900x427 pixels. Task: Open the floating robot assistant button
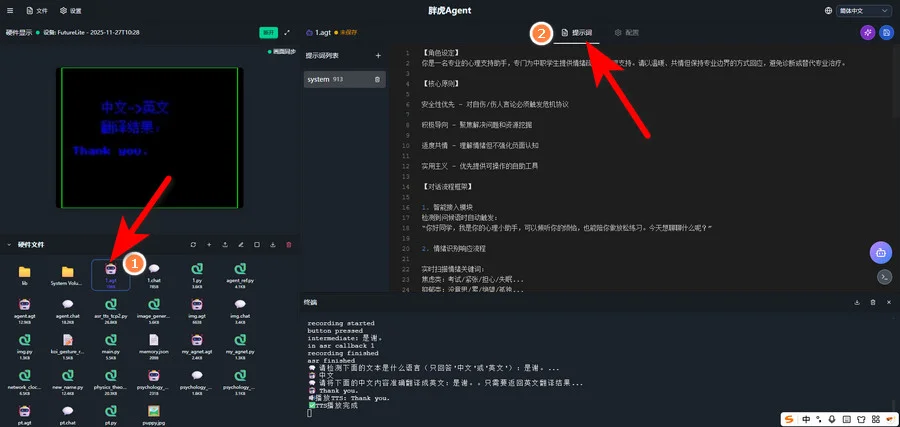tap(880, 251)
